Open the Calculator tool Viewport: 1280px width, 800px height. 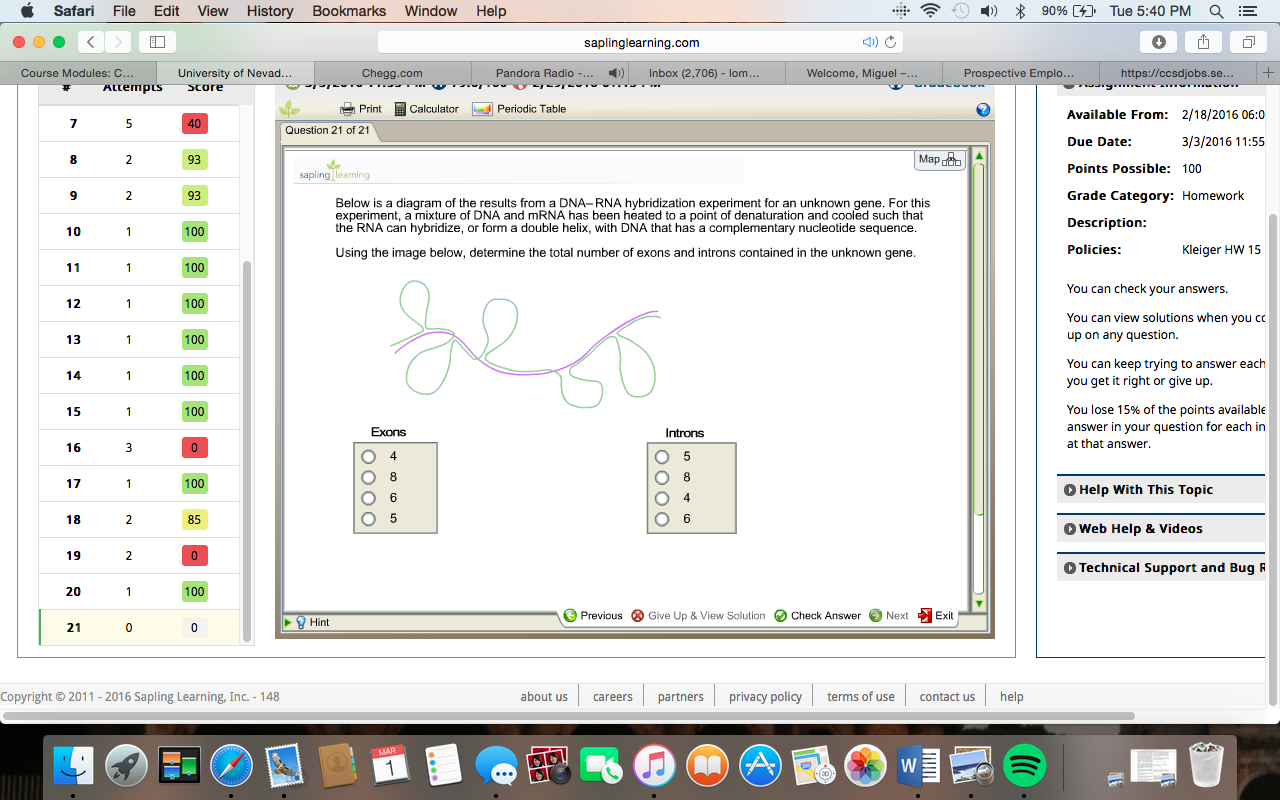click(x=426, y=109)
